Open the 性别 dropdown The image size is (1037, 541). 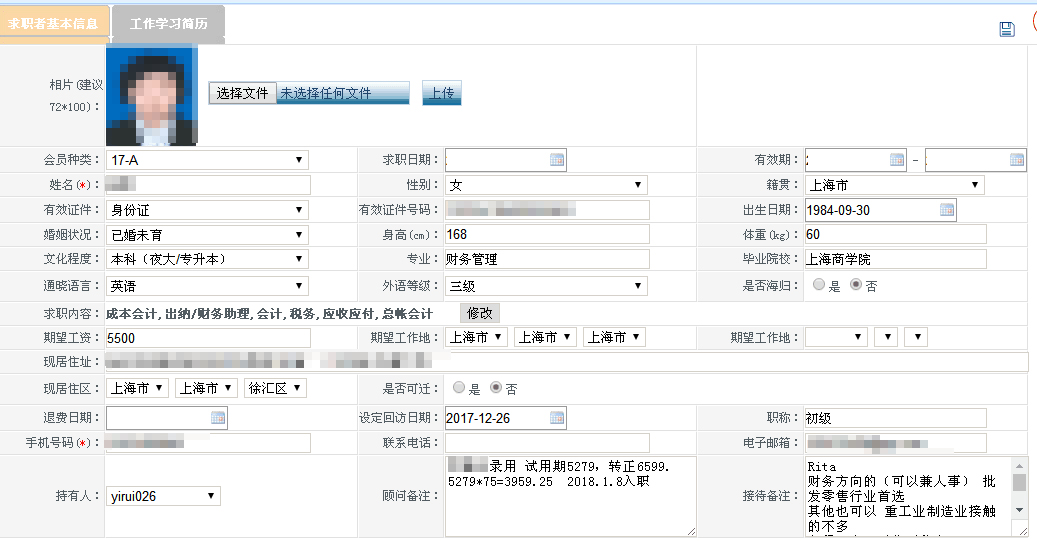pos(546,185)
